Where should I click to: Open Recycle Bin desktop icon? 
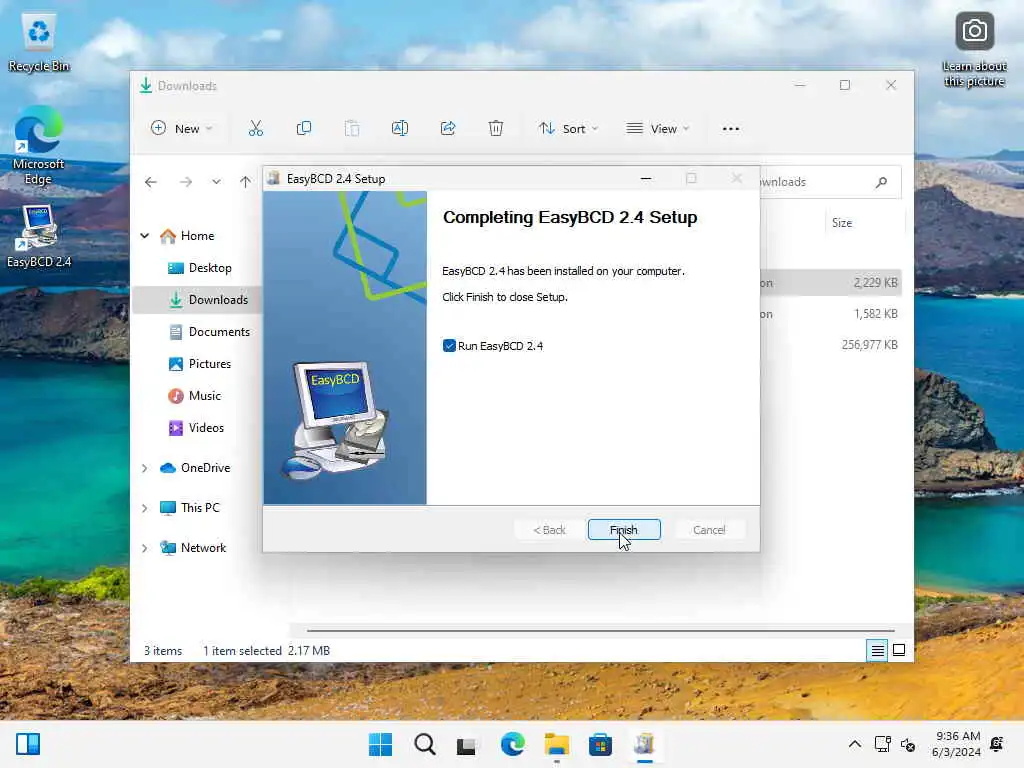(x=39, y=43)
